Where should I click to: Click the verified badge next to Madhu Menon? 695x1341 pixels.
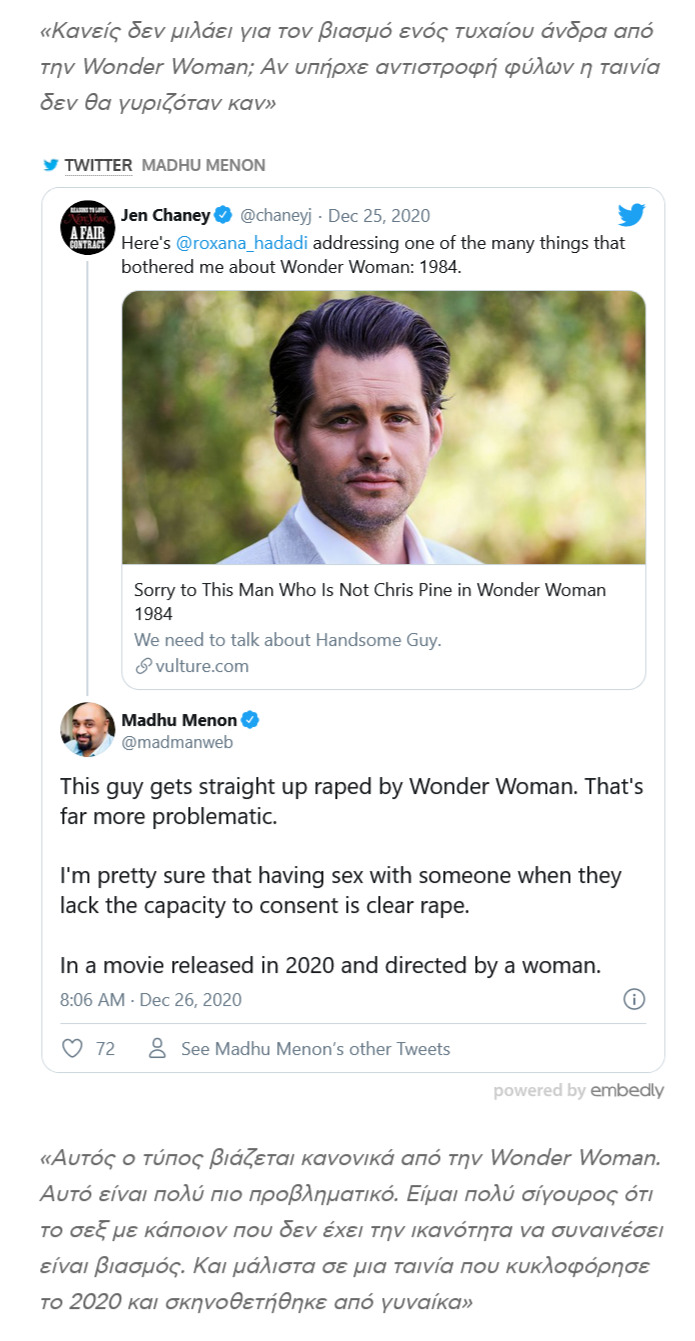point(251,720)
